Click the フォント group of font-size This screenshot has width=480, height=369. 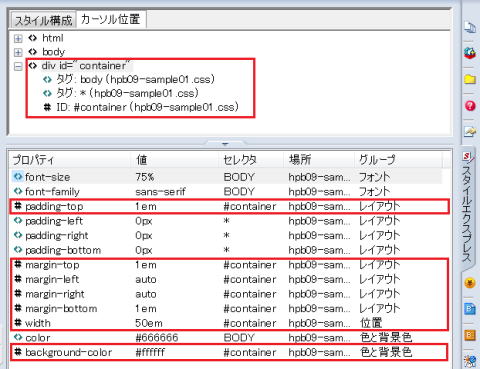click(375, 177)
